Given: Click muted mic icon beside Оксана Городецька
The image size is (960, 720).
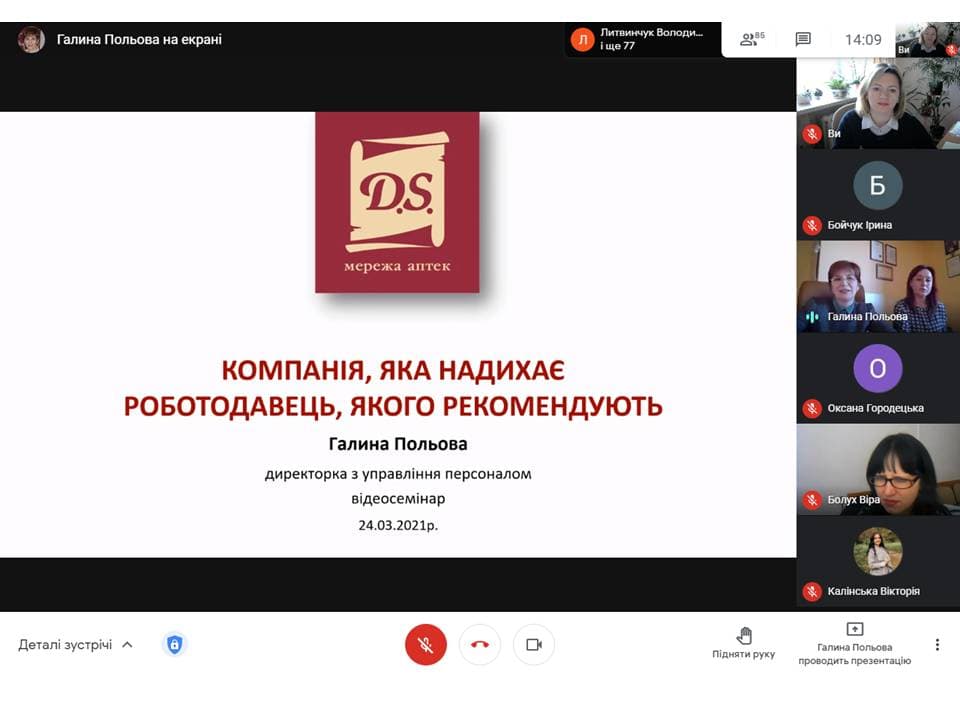Looking at the screenshot, I should point(812,408).
